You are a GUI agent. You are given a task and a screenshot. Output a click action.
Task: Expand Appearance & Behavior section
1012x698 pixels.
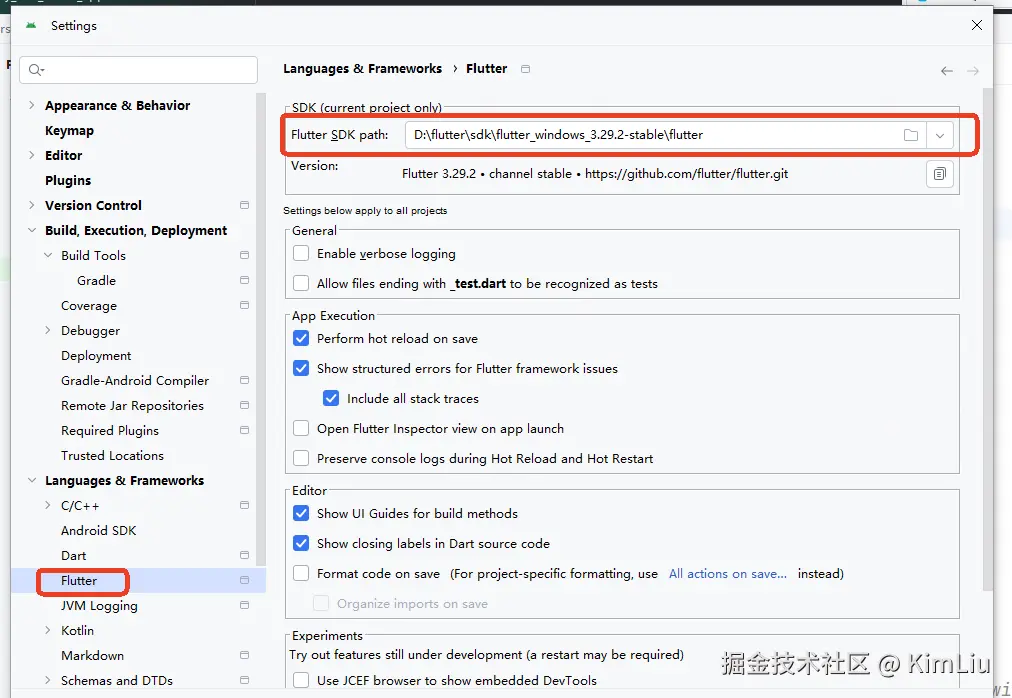(x=32, y=105)
